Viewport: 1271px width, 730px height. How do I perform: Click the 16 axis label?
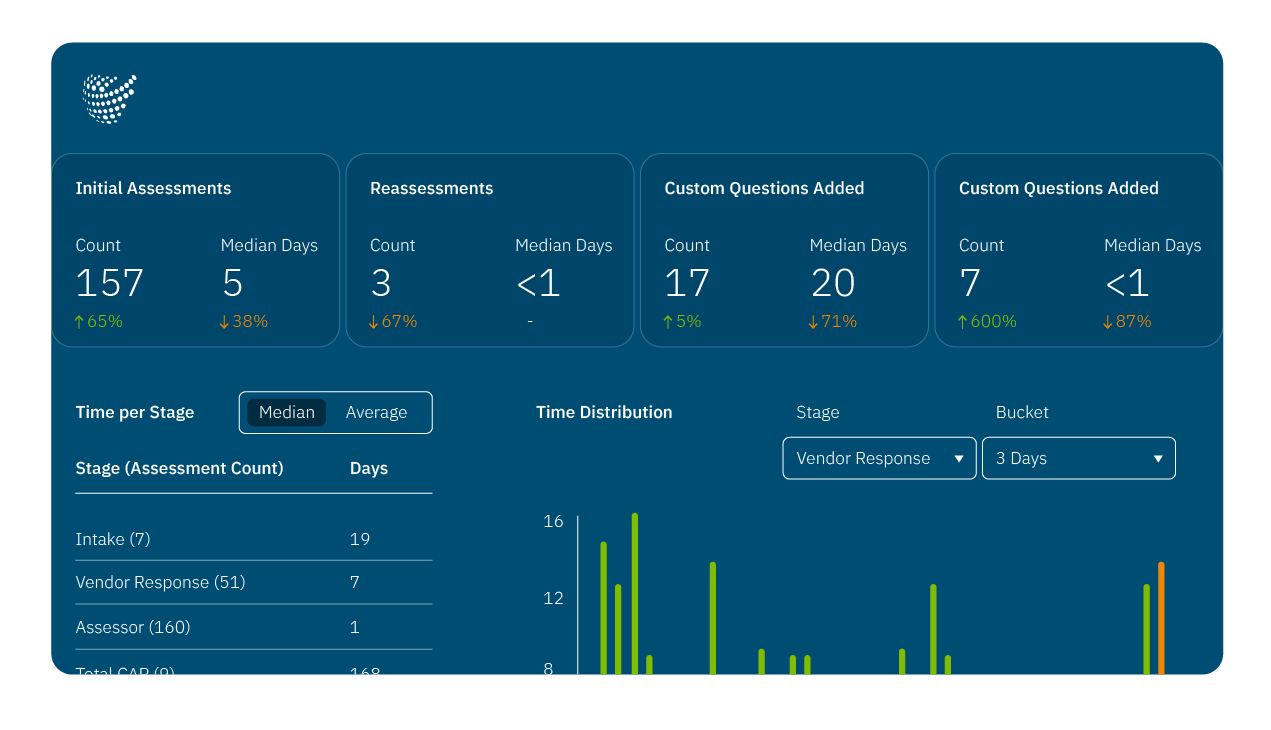point(553,521)
